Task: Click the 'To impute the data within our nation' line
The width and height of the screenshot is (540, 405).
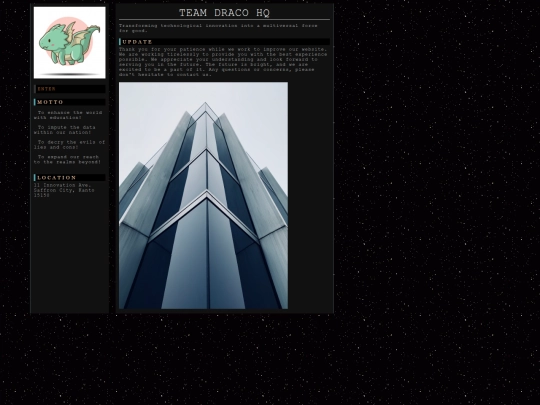Action: point(65,130)
